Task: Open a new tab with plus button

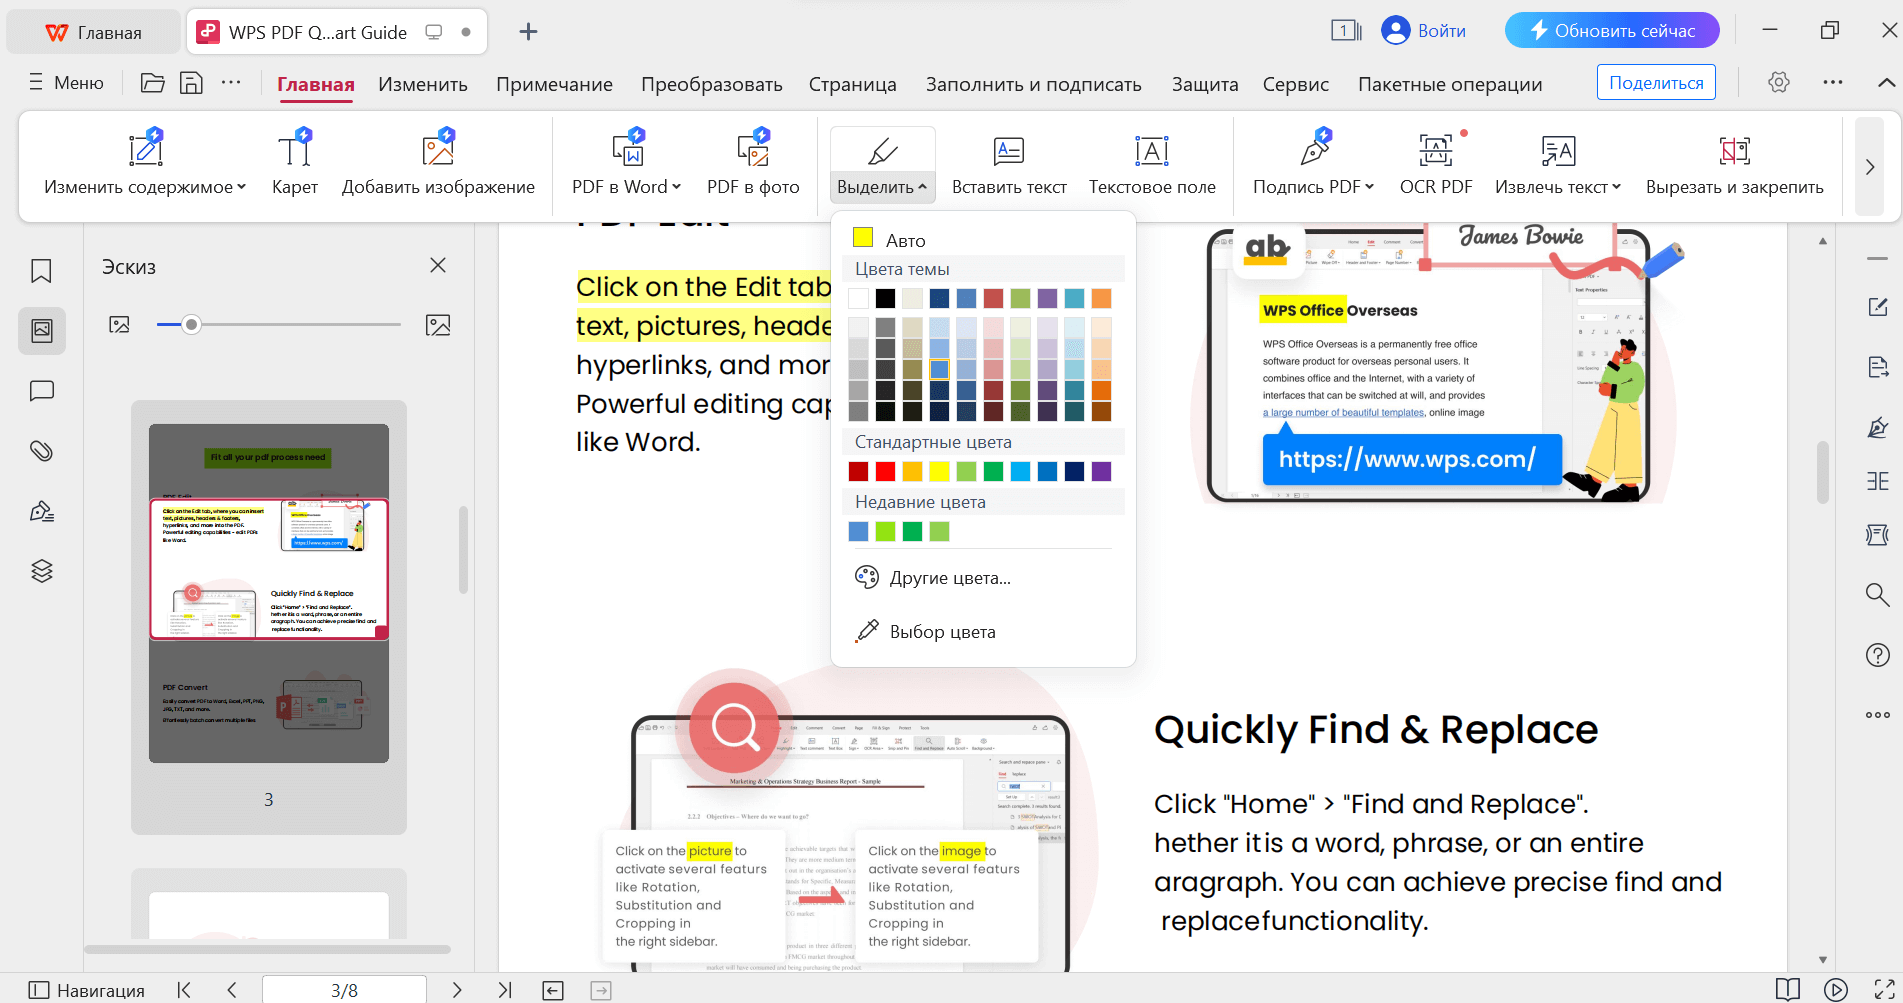Action: [529, 32]
